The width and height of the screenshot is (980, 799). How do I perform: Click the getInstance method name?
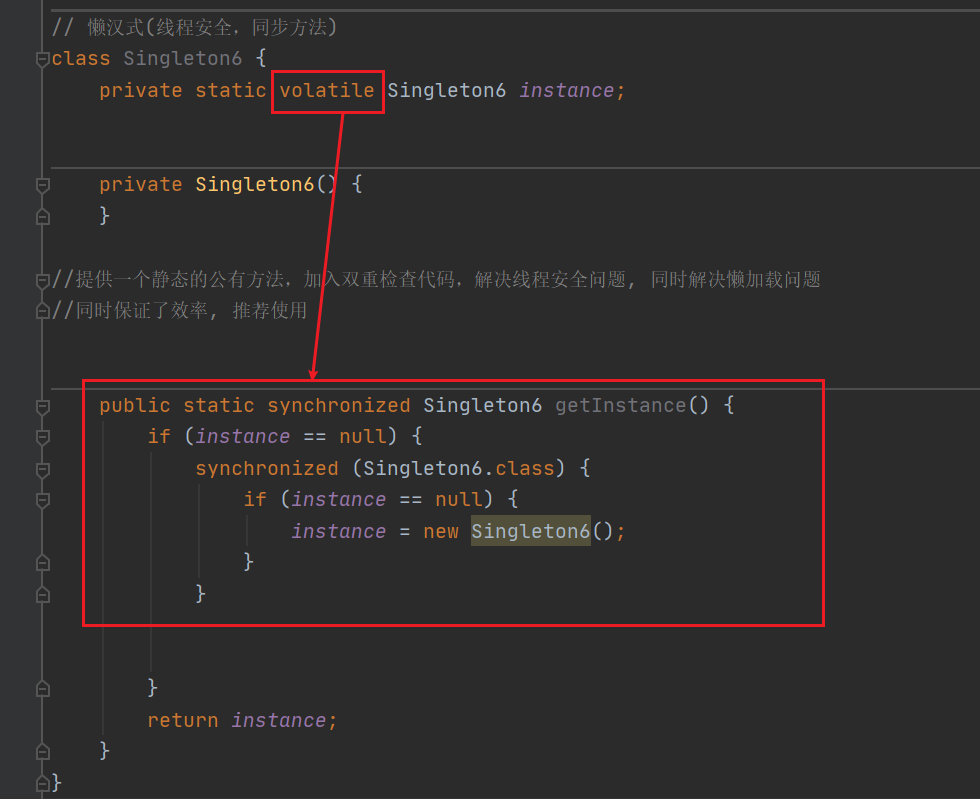click(x=621, y=406)
